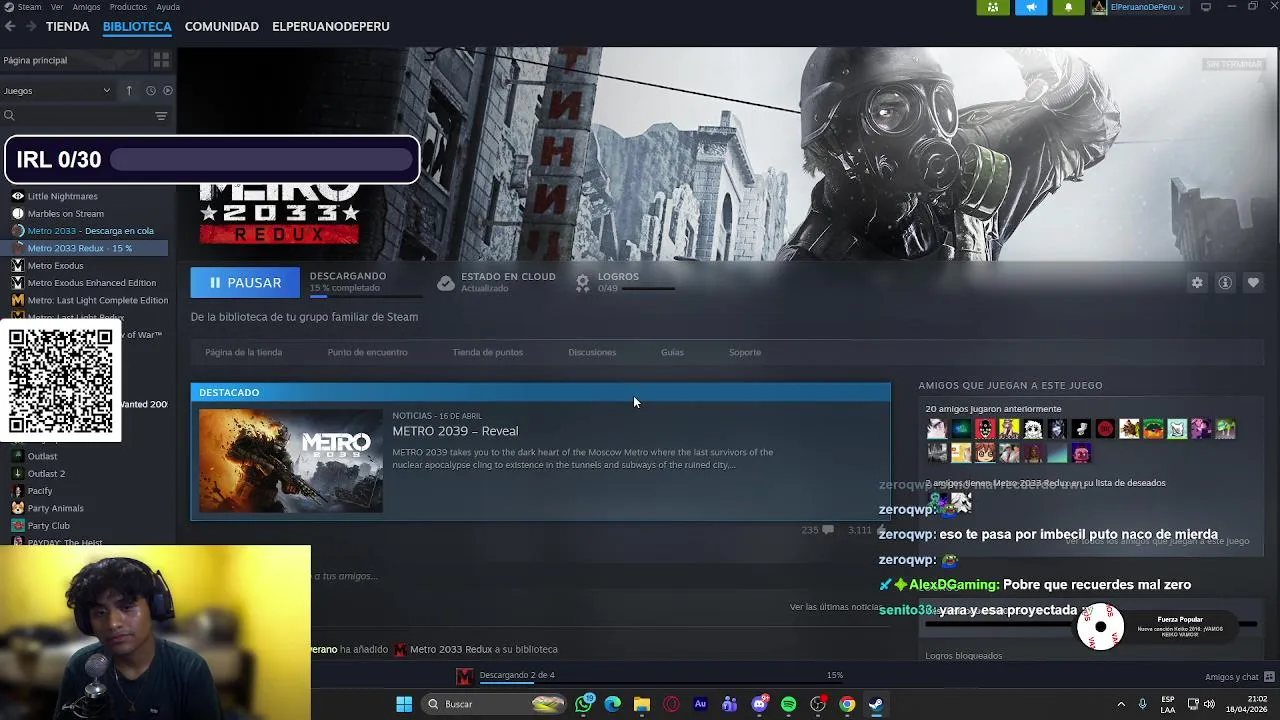
Task: Open the Juegos library filter dropdown
Action: point(57,91)
